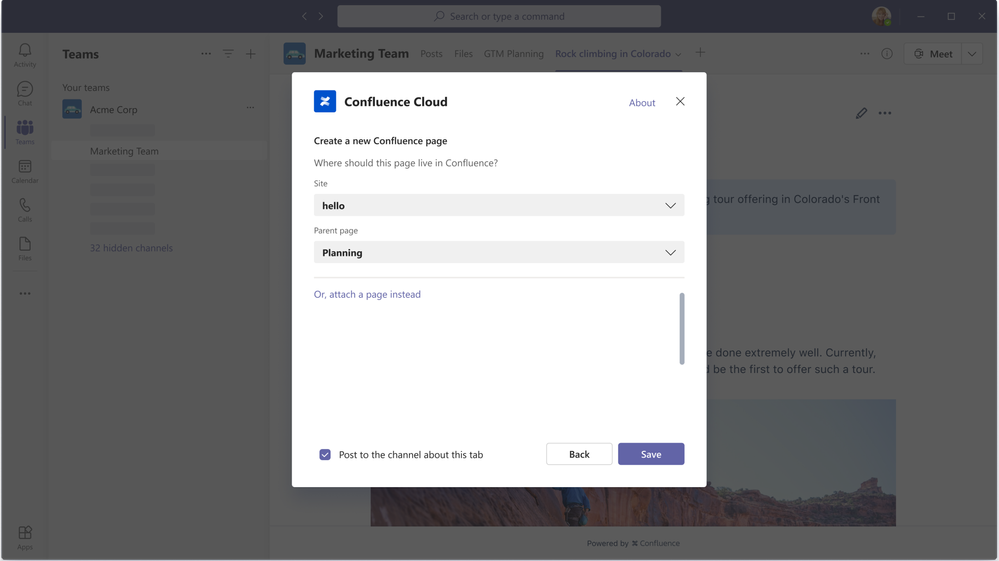
Task: Select the Teams sidebar icon
Action: pyautogui.click(x=25, y=132)
